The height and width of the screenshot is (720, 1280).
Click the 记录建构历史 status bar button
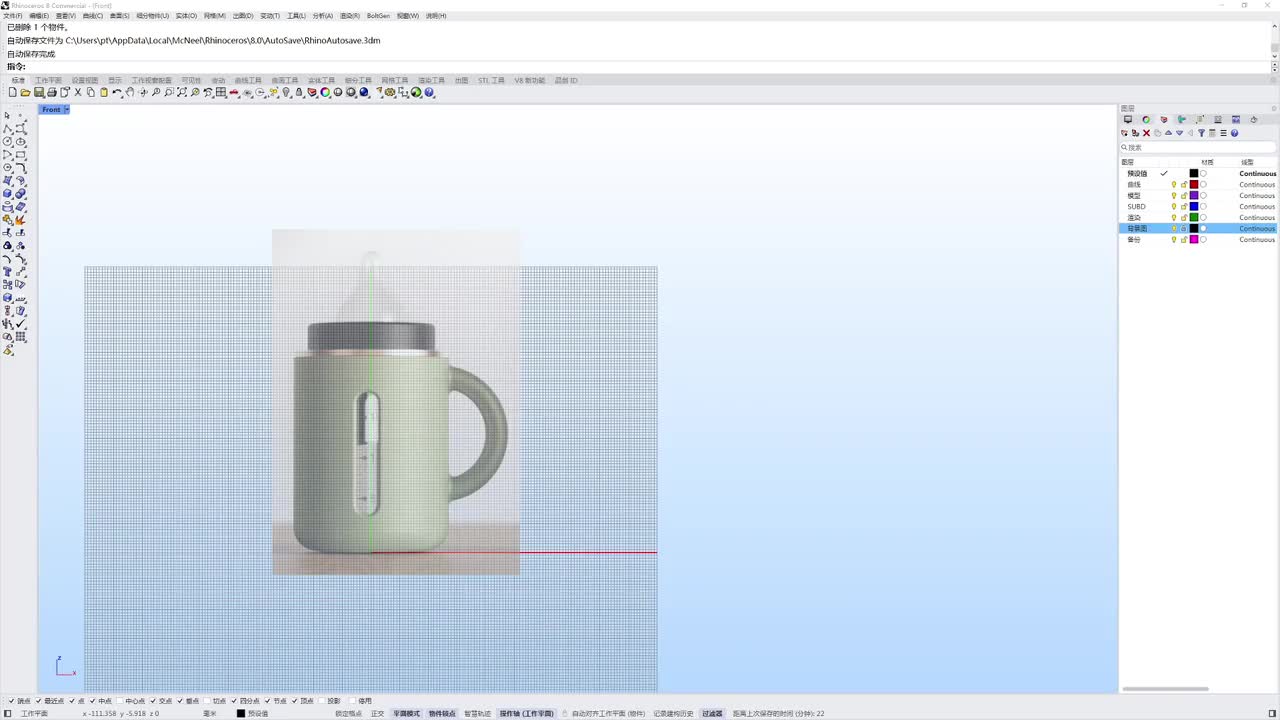click(x=673, y=714)
